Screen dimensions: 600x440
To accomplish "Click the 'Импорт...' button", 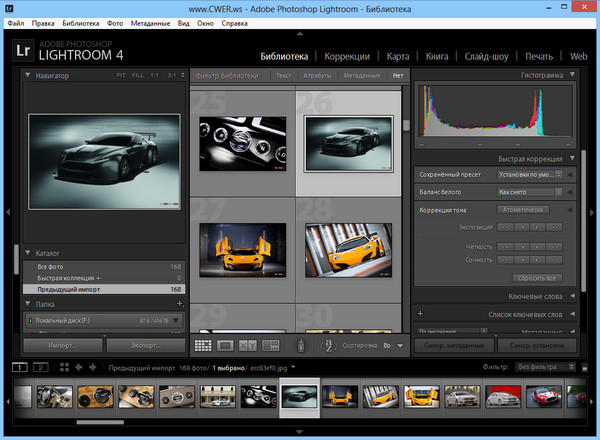I will (62, 344).
